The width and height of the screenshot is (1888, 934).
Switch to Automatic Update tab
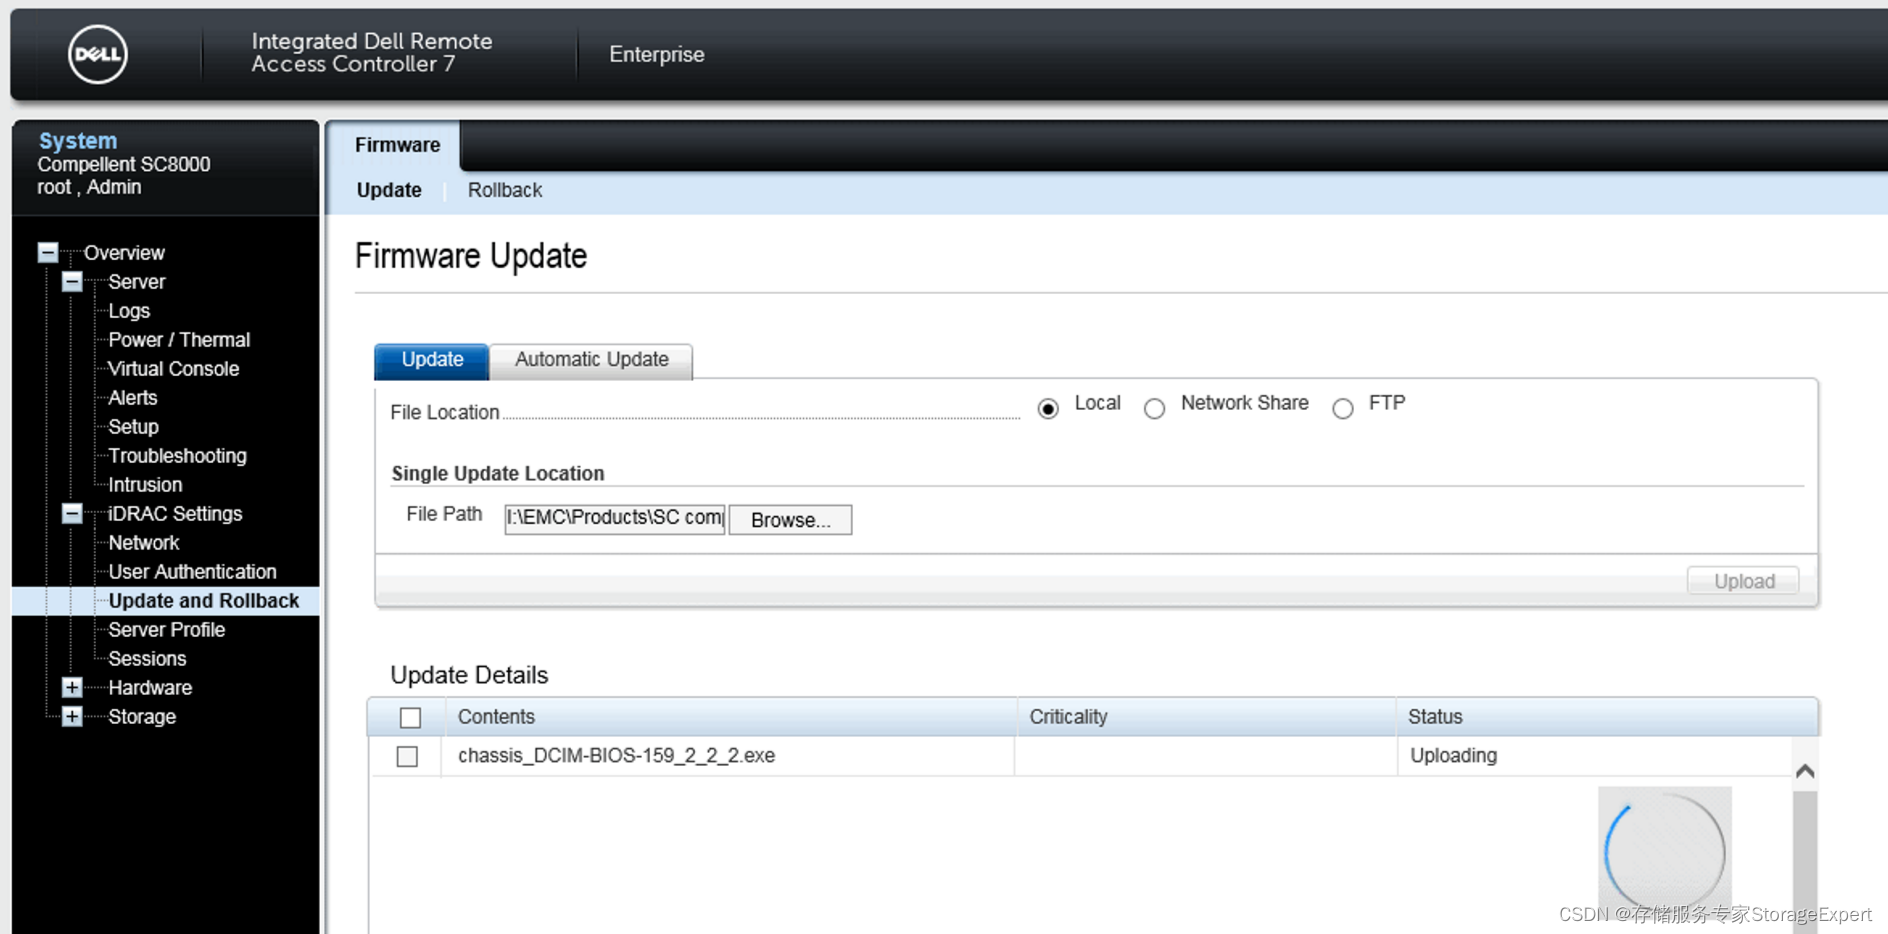[x=591, y=360]
